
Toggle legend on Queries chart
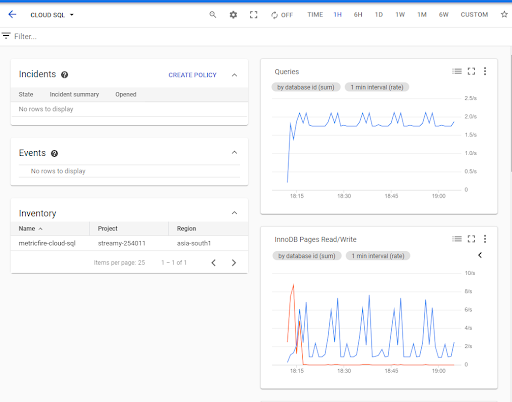click(457, 71)
